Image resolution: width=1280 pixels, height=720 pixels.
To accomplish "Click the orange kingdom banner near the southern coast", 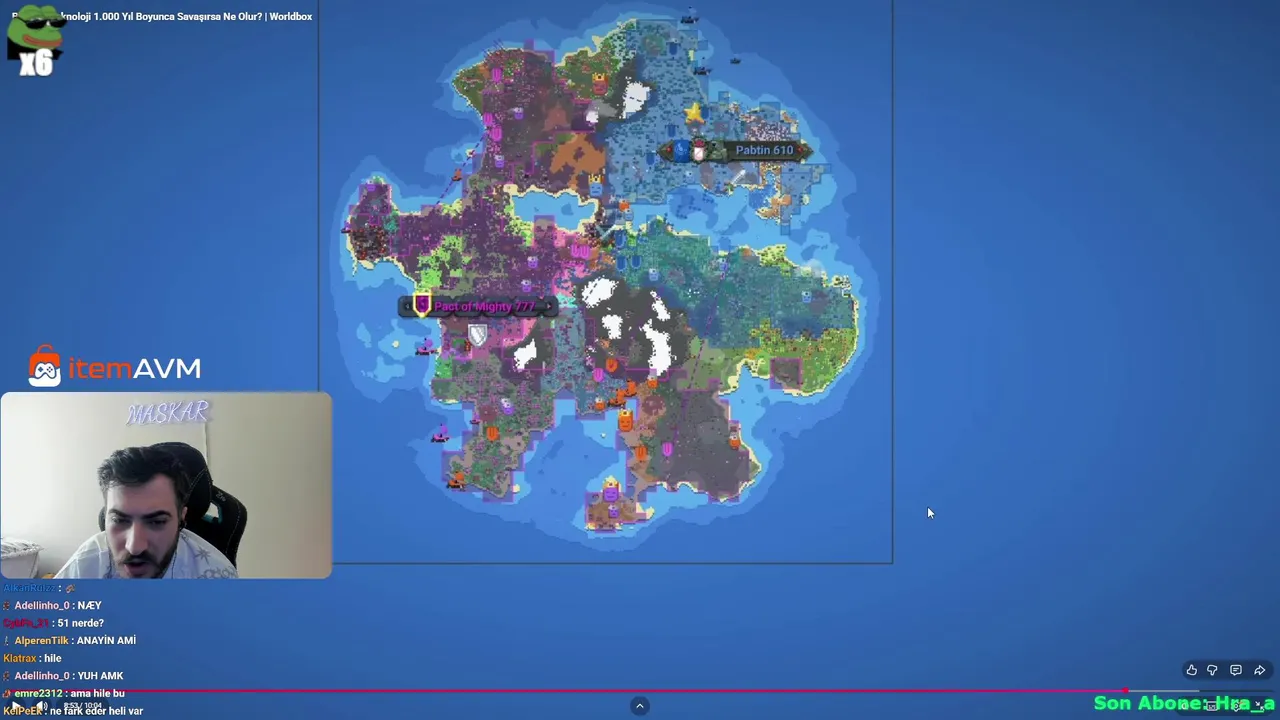I will pos(625,421).
